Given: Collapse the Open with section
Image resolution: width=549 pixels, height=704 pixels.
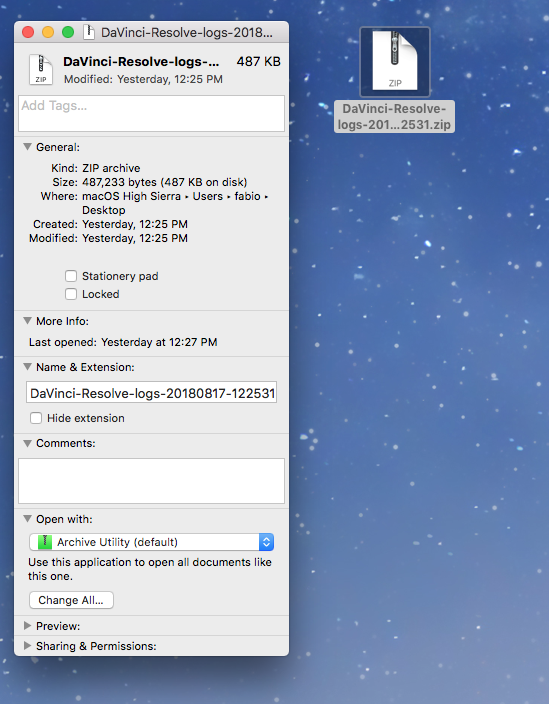Looking at the screenshot, I should point(27,519).
